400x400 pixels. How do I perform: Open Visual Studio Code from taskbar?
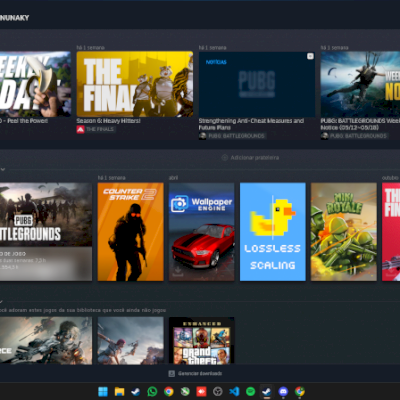pyautogui.click(x=234, y=391)
